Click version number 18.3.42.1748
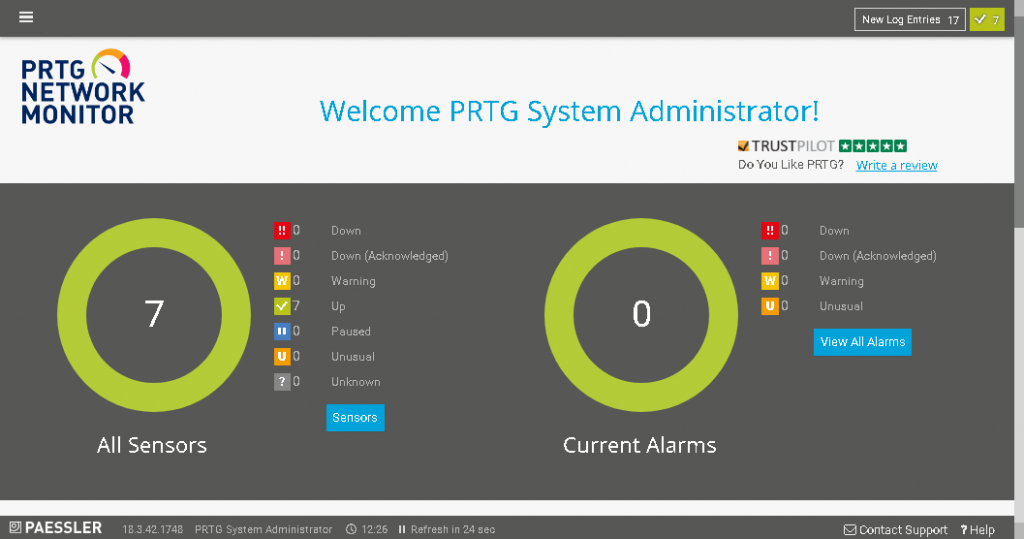1024x539 pixels. tap(153, 529)
